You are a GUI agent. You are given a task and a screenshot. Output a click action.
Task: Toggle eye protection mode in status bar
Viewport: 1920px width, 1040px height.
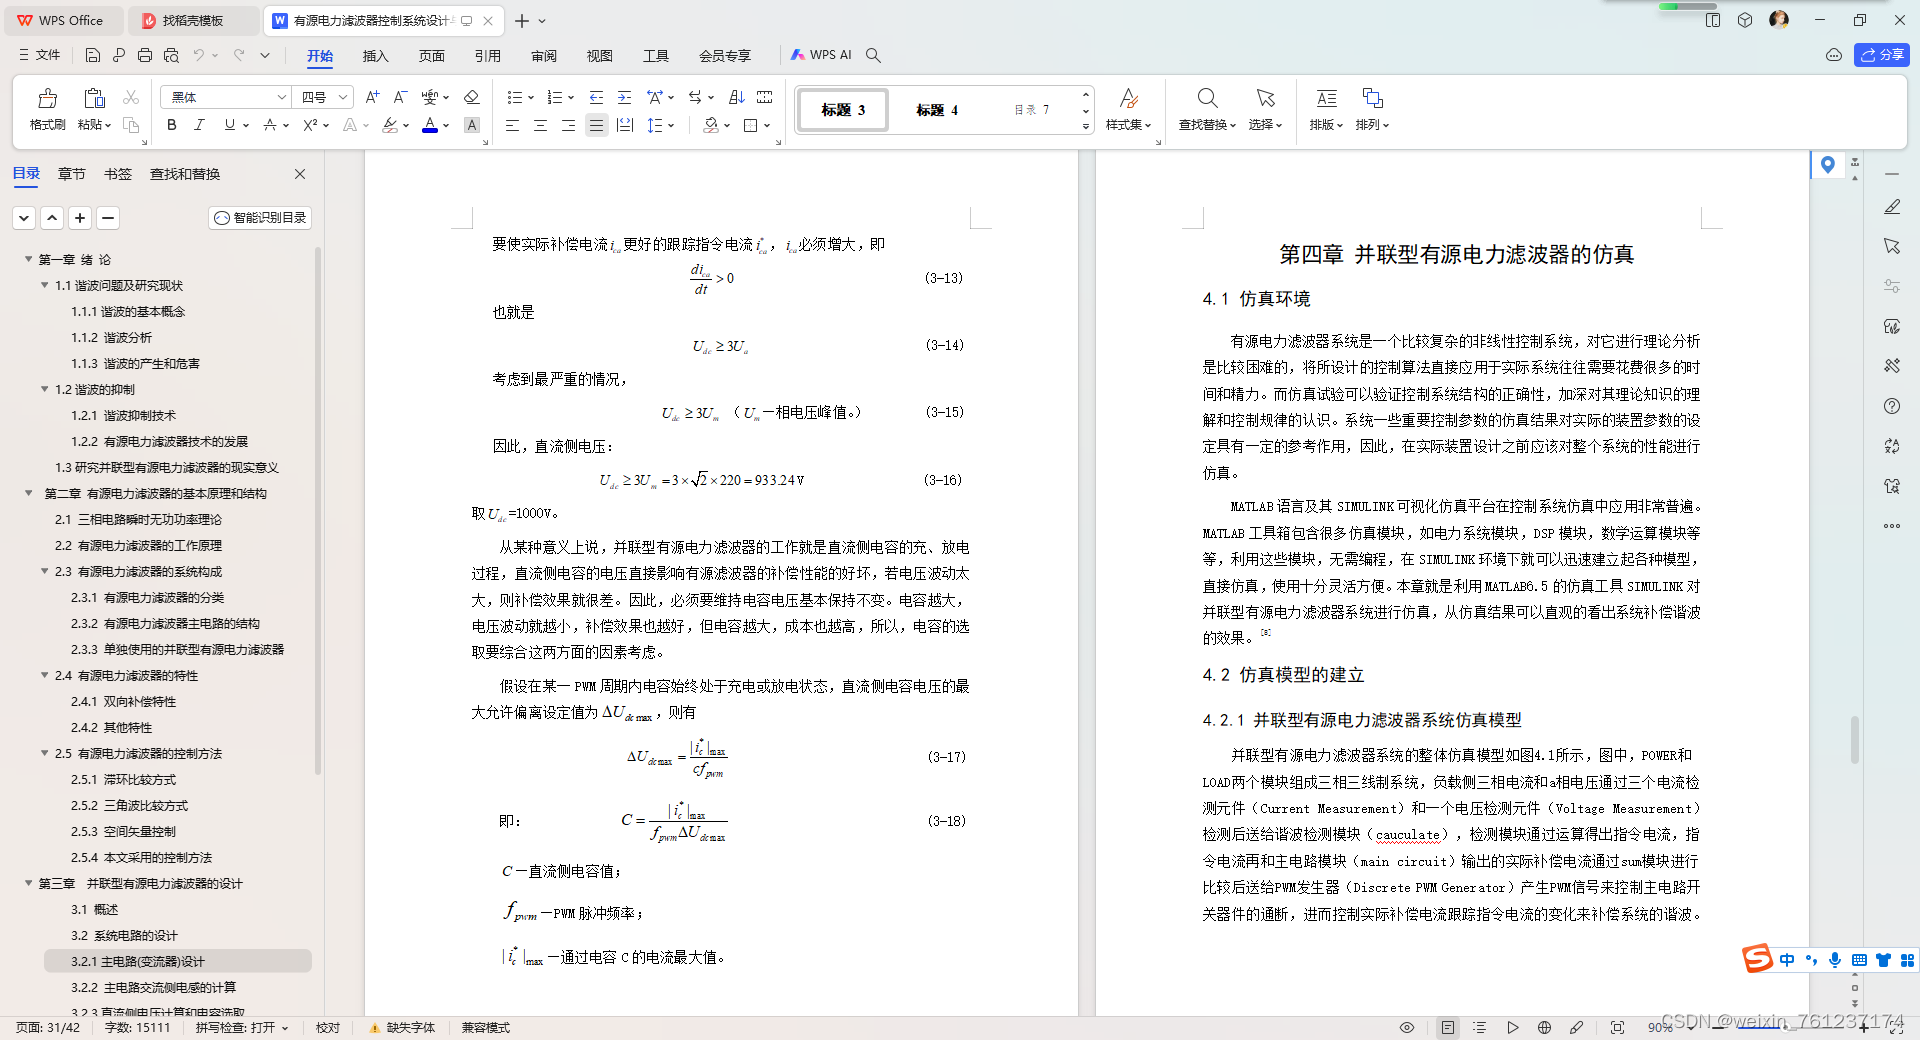click(x=1406, y=1028)
